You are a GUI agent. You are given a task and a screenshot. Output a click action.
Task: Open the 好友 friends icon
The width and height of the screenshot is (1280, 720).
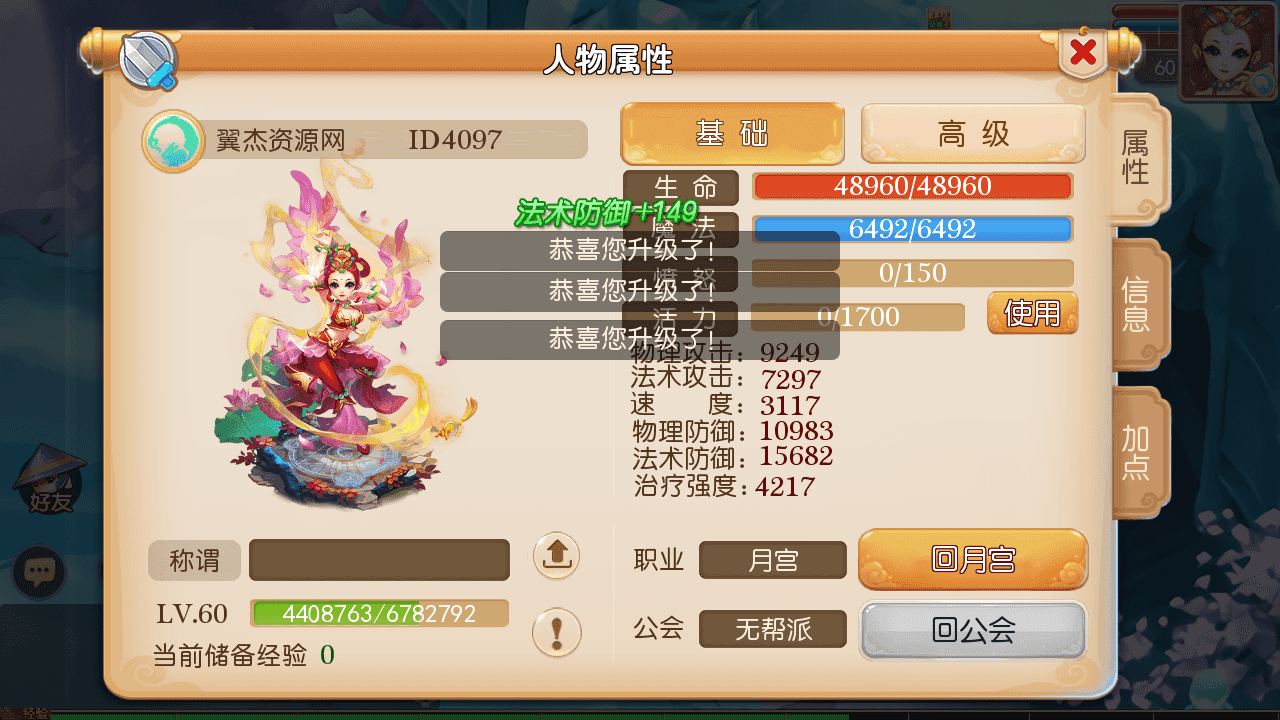click(48, 481)
